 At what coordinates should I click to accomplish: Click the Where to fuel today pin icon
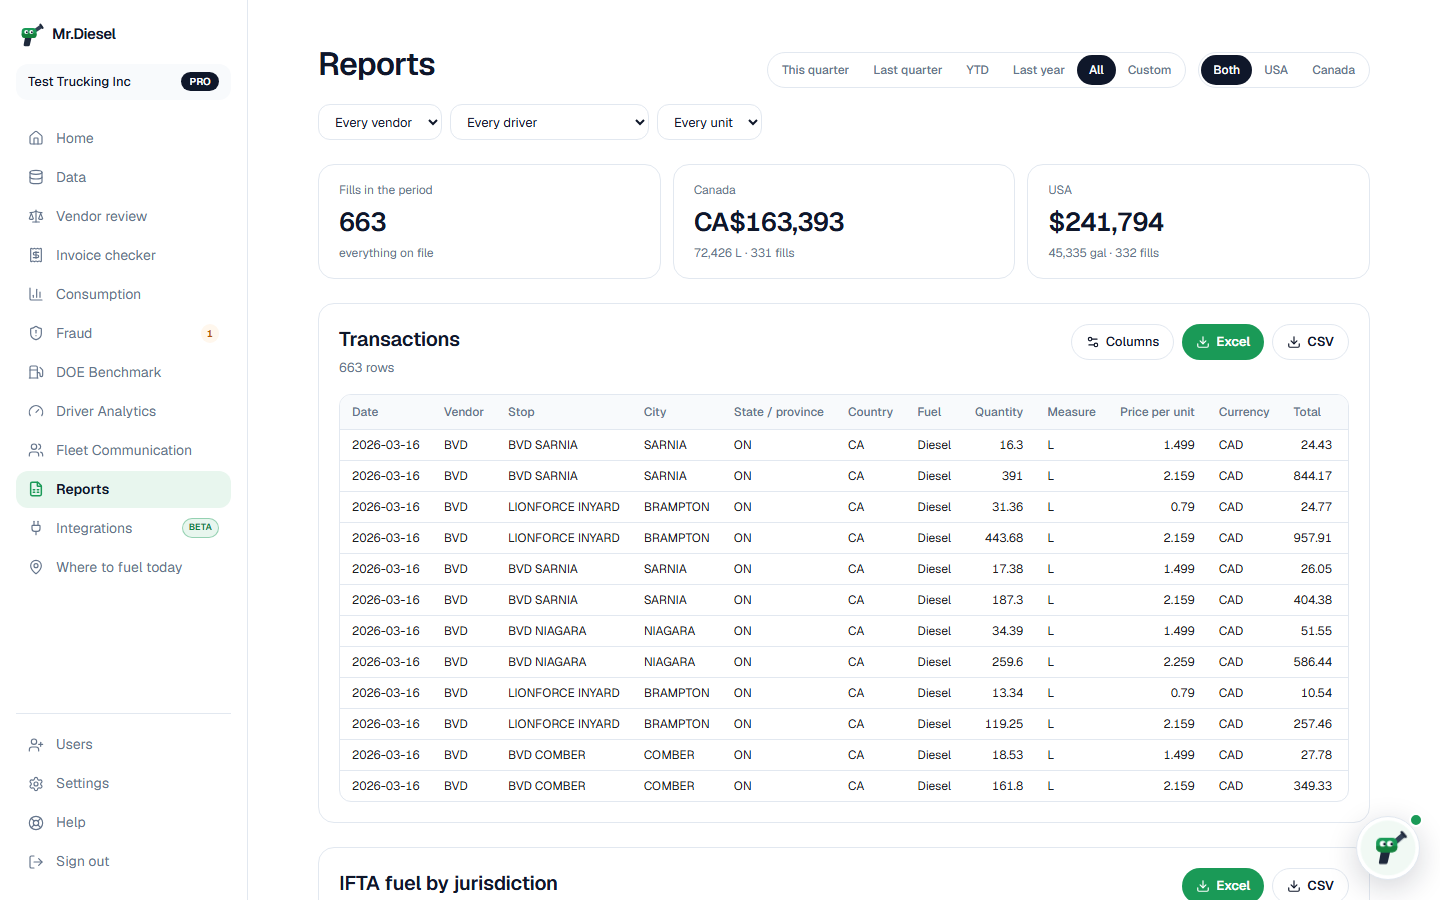coord(36,567)
